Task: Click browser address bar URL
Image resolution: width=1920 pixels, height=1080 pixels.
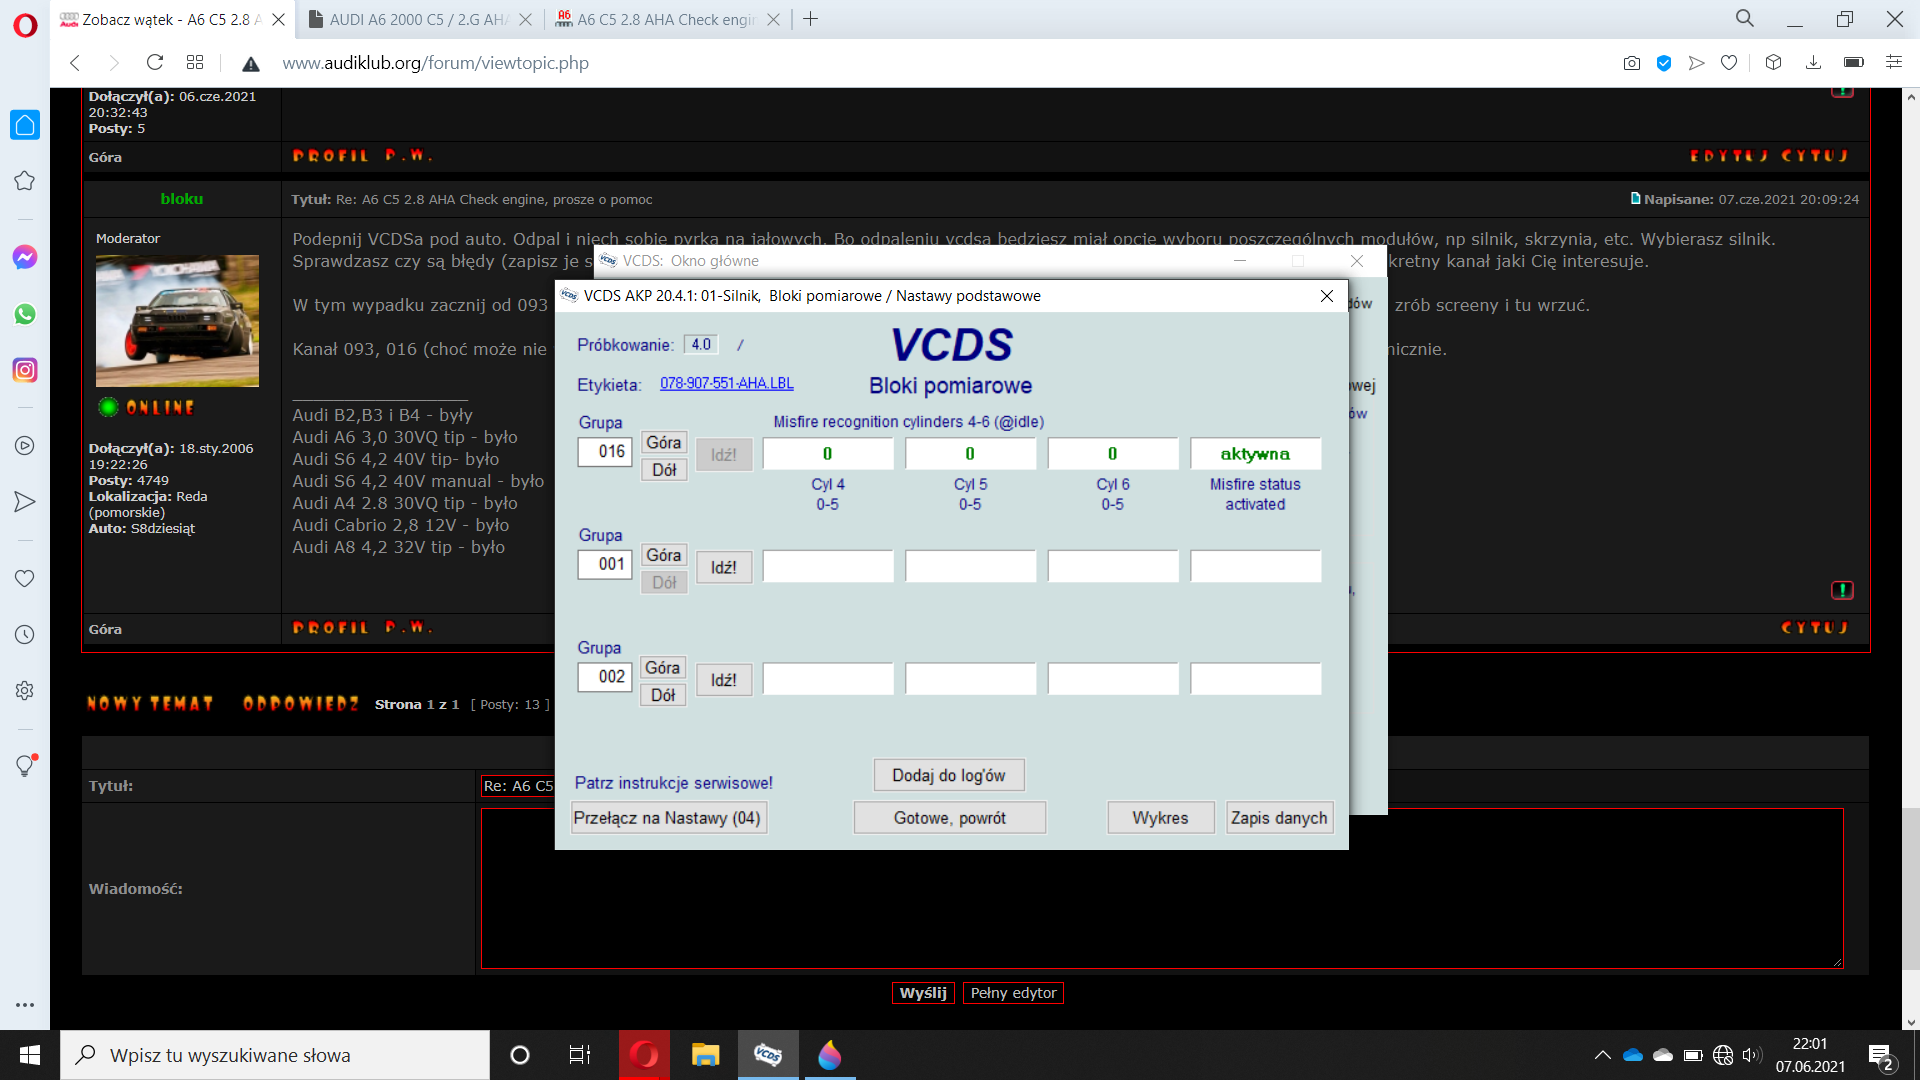Action: click(435, 63)
